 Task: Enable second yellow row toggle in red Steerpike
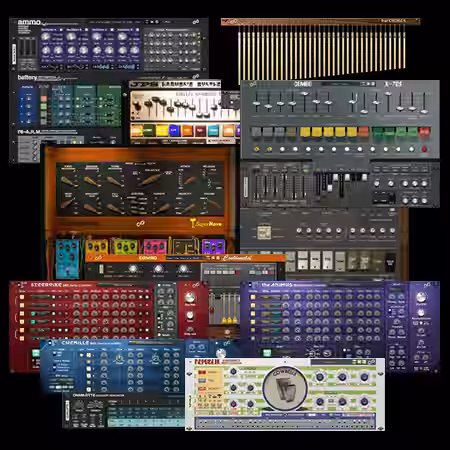coord(22,305)
